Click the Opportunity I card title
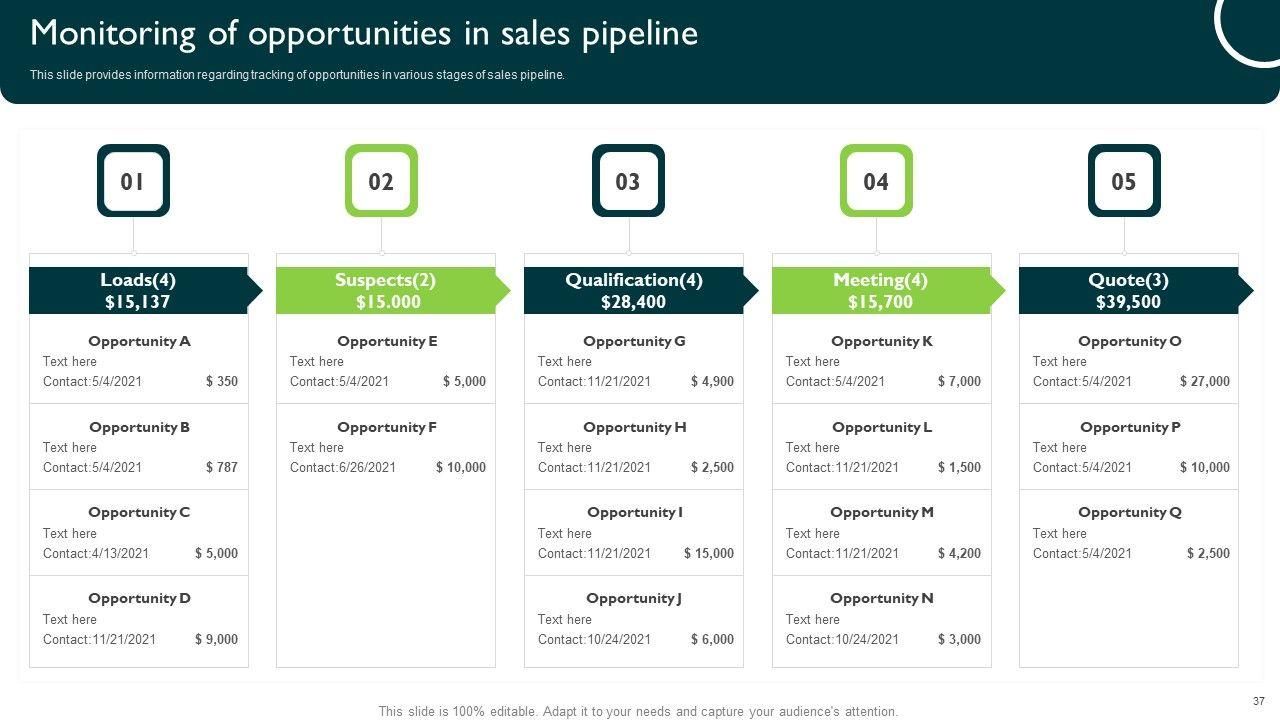The height and width of the screenshot is (720, 1280). 635,512
